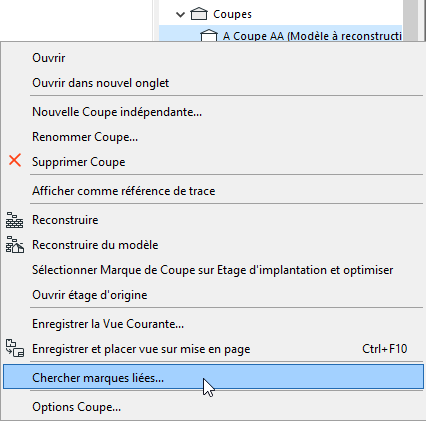Click the Reconstruire du modèle icon

pyautogui.click(x=15, y=245)
